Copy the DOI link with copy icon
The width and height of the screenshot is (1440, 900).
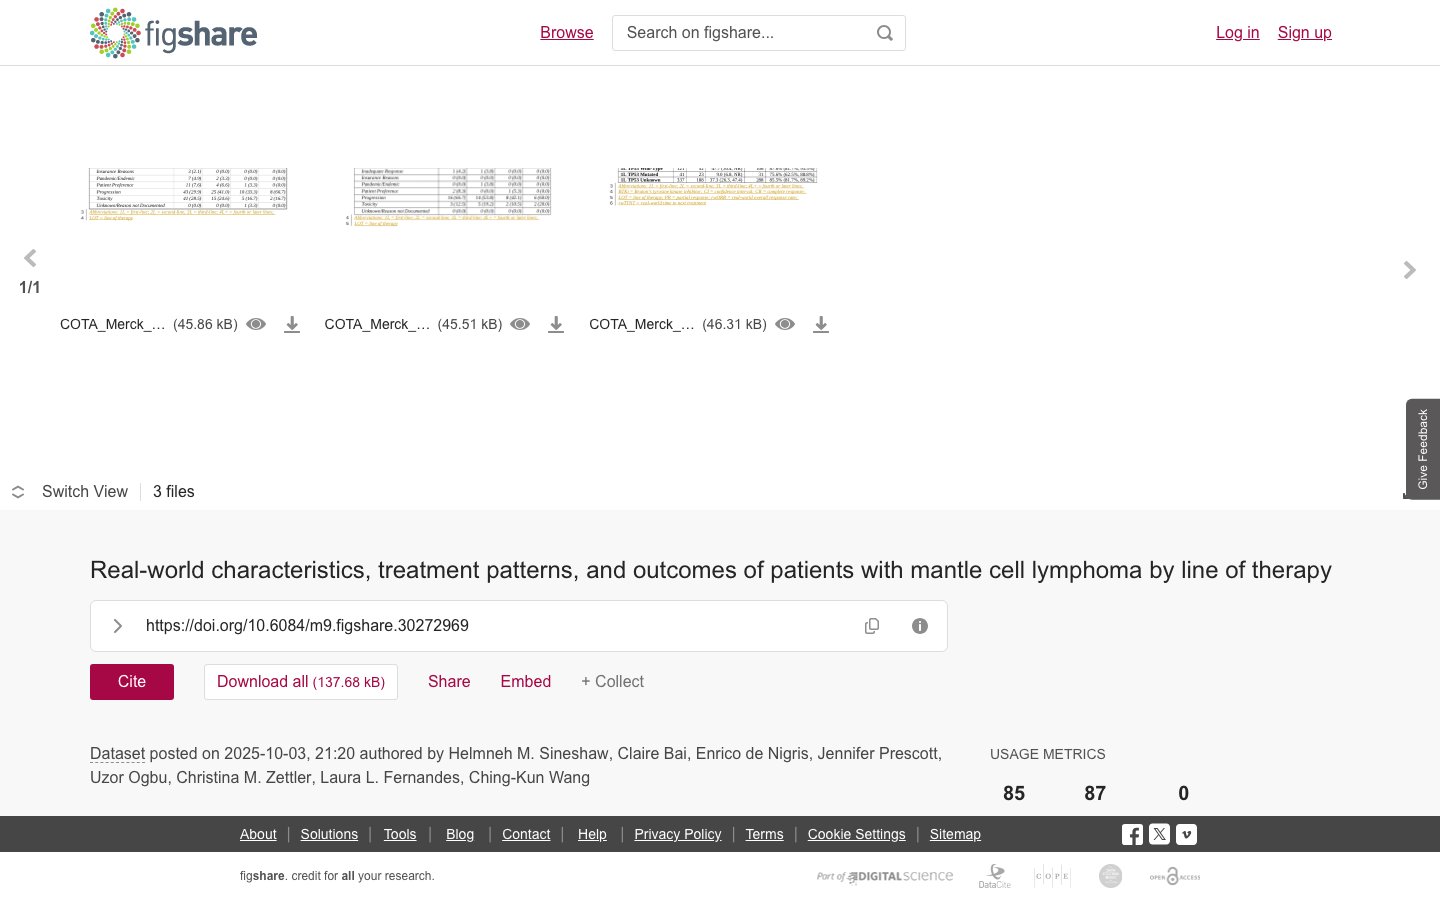tap(872, 626)
